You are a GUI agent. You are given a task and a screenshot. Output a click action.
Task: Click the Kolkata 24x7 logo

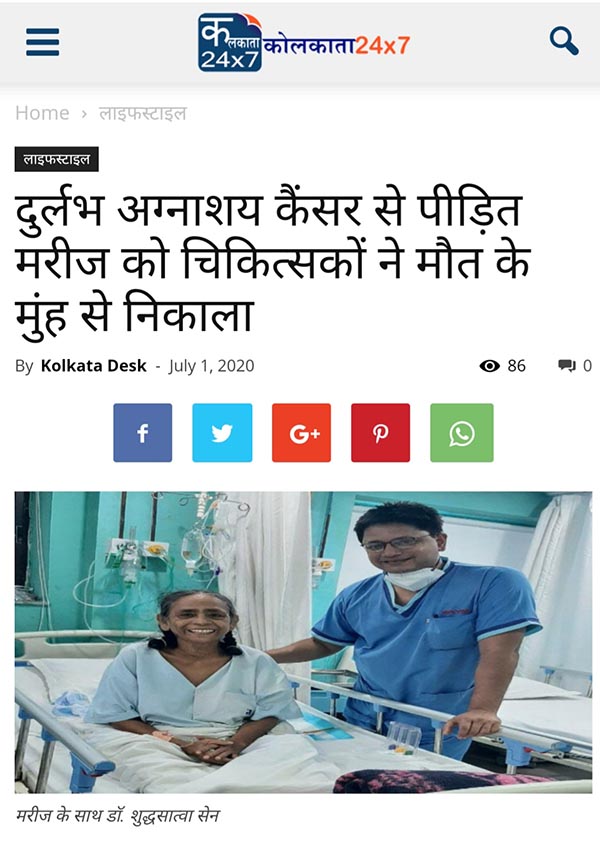pyautogui.click(x=229, y=42)
